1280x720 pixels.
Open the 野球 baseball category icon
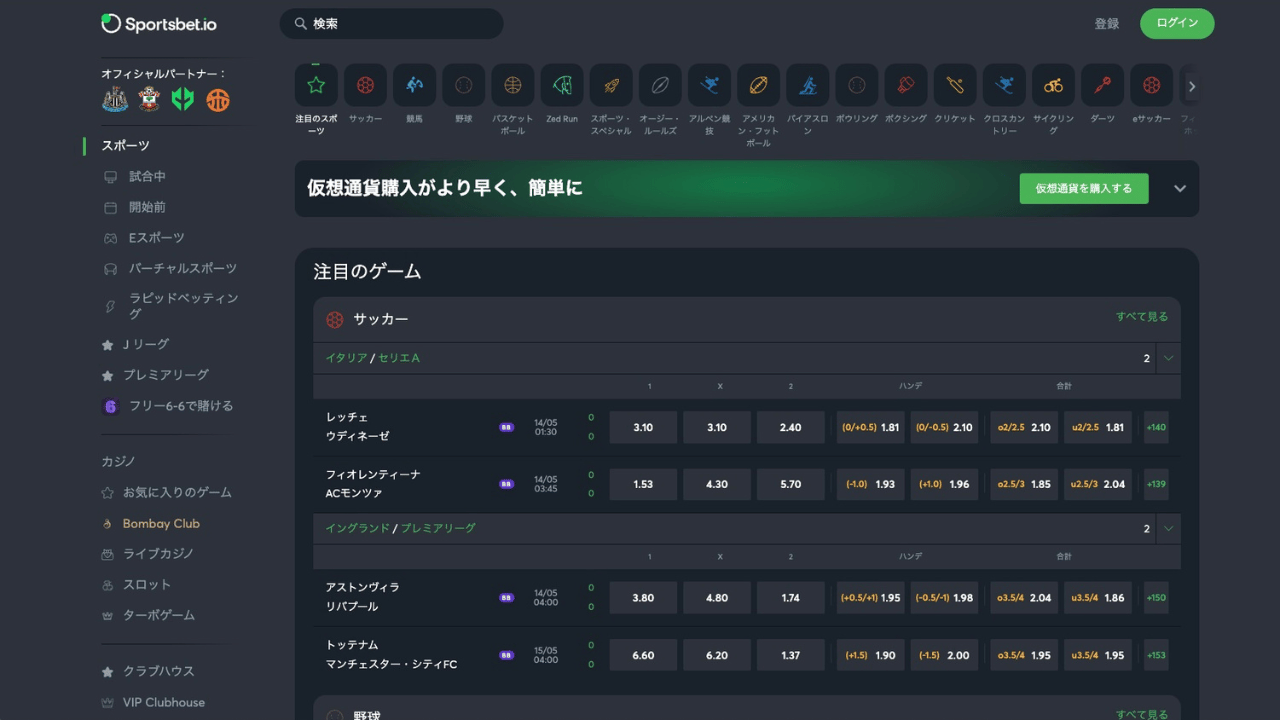click(x=463, y=85)
